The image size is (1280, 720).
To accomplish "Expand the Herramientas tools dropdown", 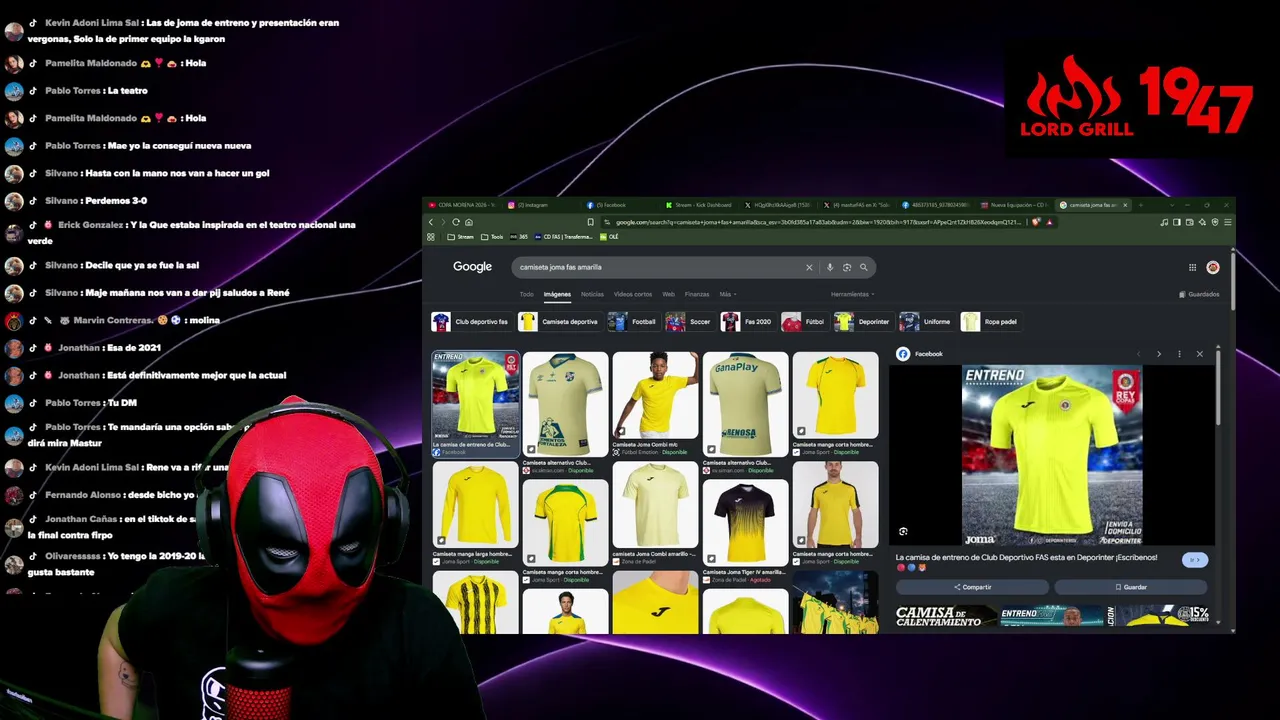I will [x=852, y=294].
